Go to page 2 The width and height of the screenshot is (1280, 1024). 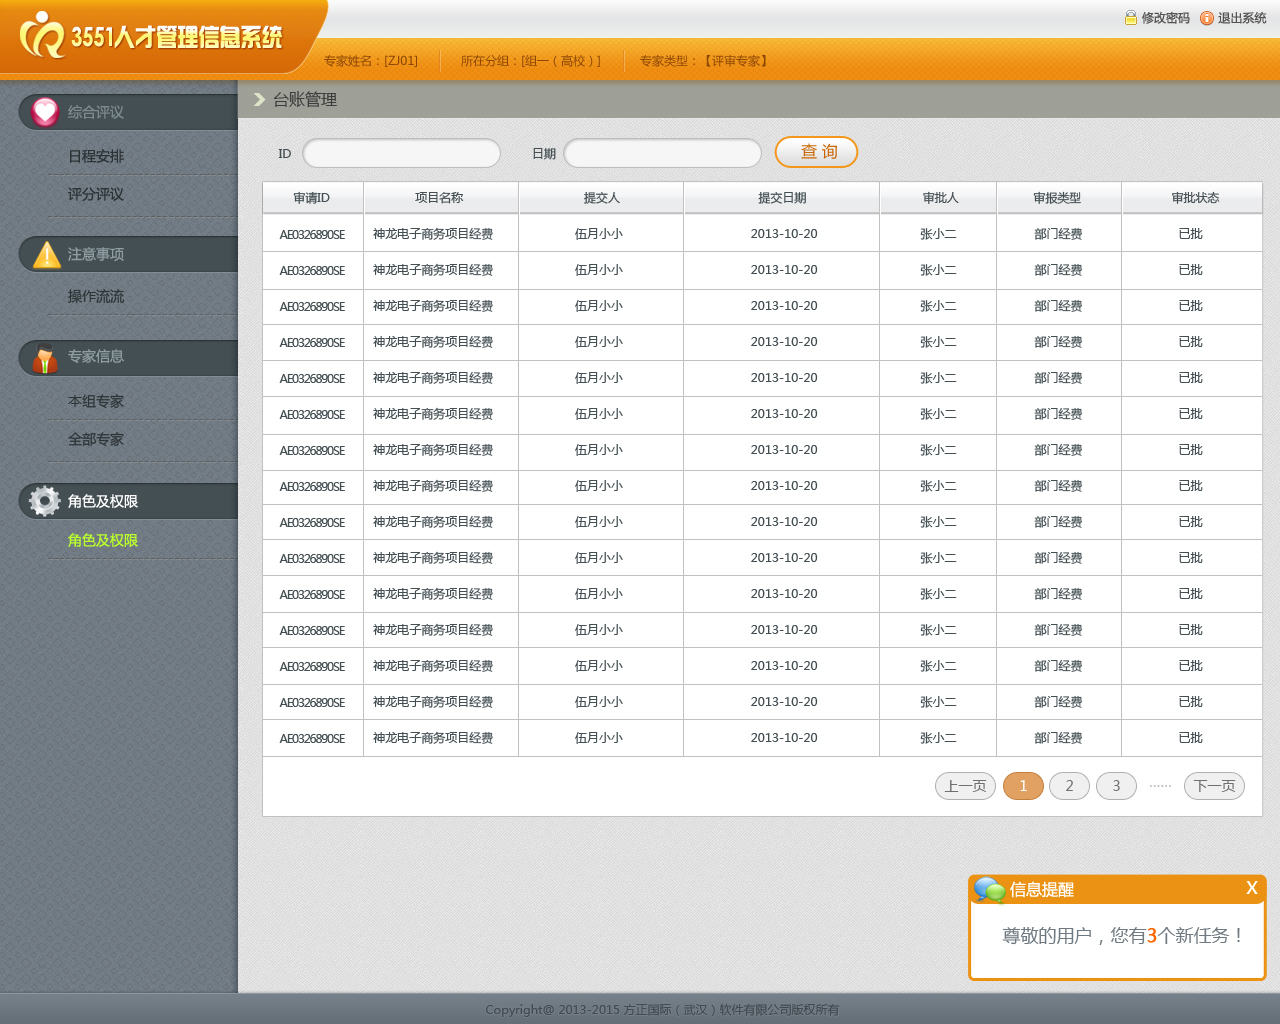coord(1069,786)
